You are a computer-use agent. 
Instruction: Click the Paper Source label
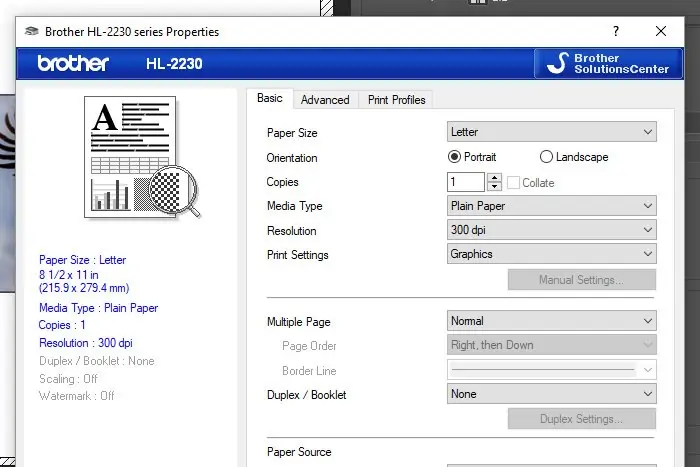pos(299,452)
